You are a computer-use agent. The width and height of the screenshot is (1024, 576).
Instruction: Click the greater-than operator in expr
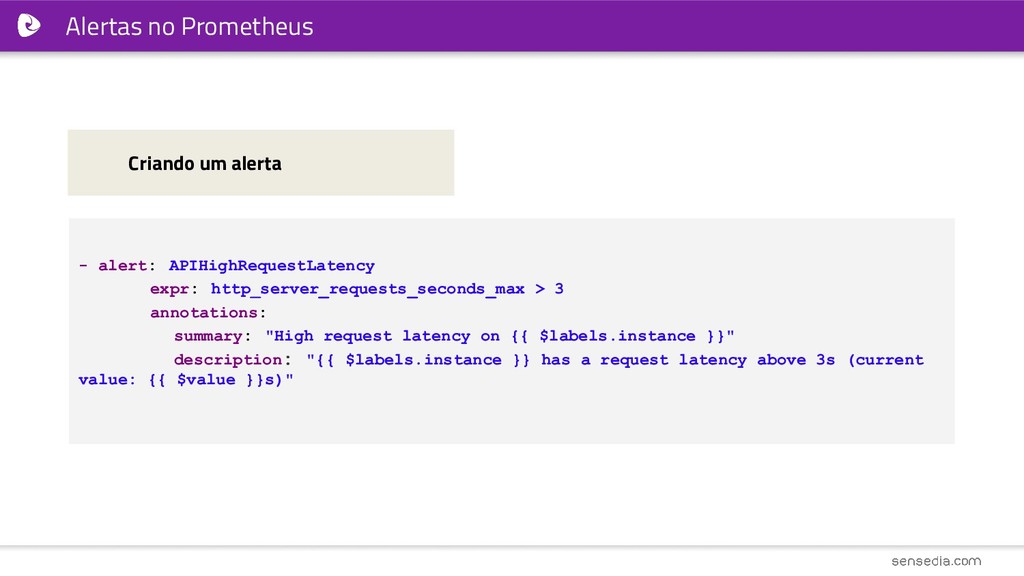pos(540,289)
